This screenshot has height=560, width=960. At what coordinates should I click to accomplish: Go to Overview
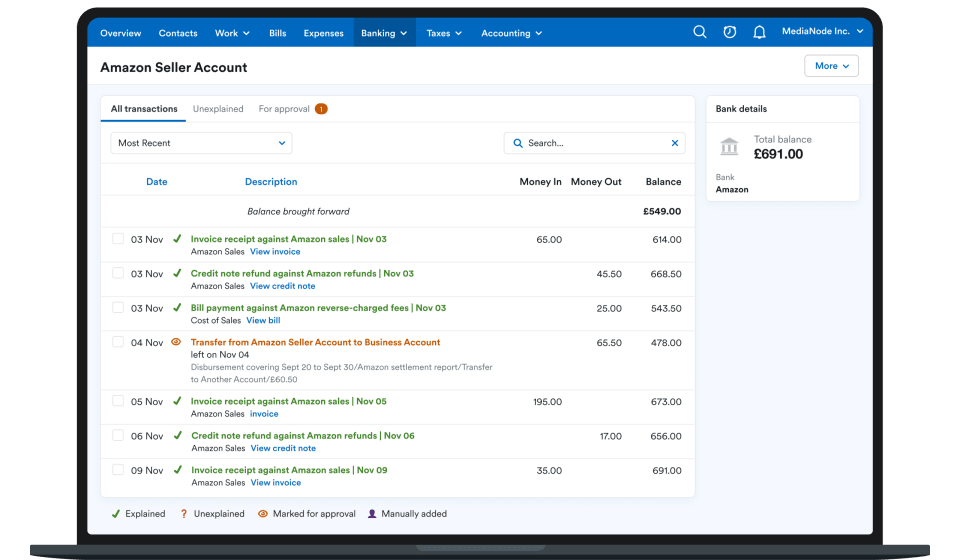121,33
